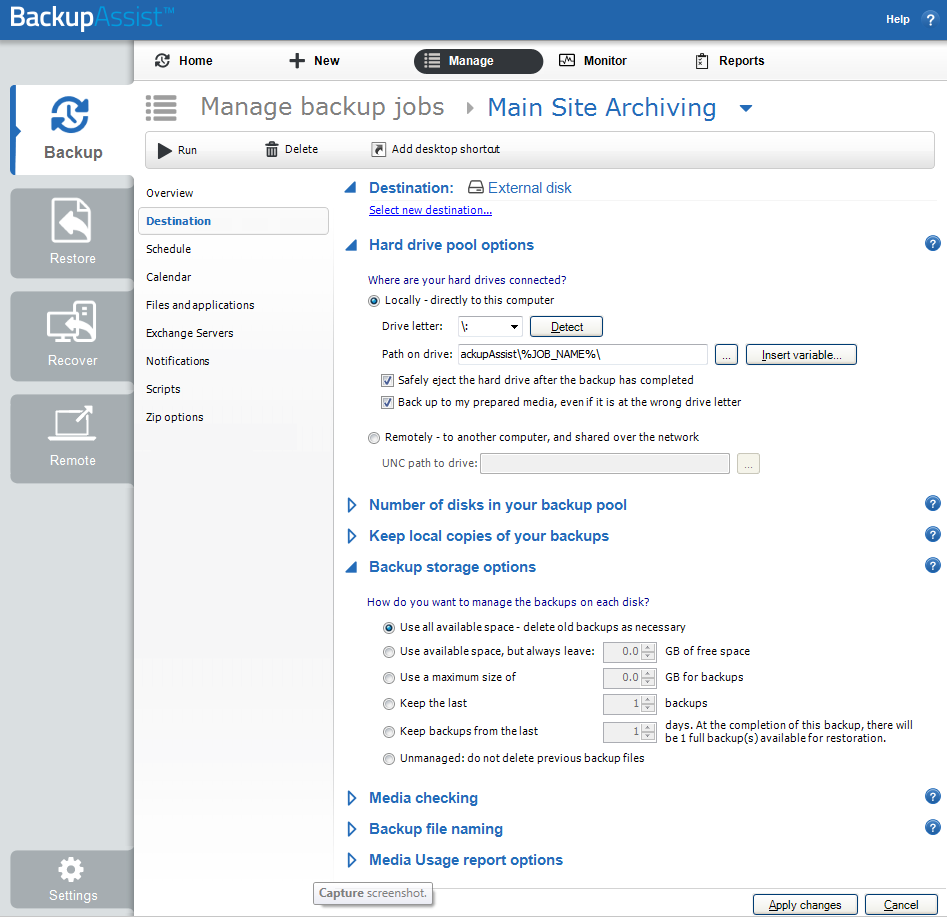Toggle back up to prepared media checkbox
Image resolution: width=947 pixels, height=917 pixels.
tap(387, 402)
